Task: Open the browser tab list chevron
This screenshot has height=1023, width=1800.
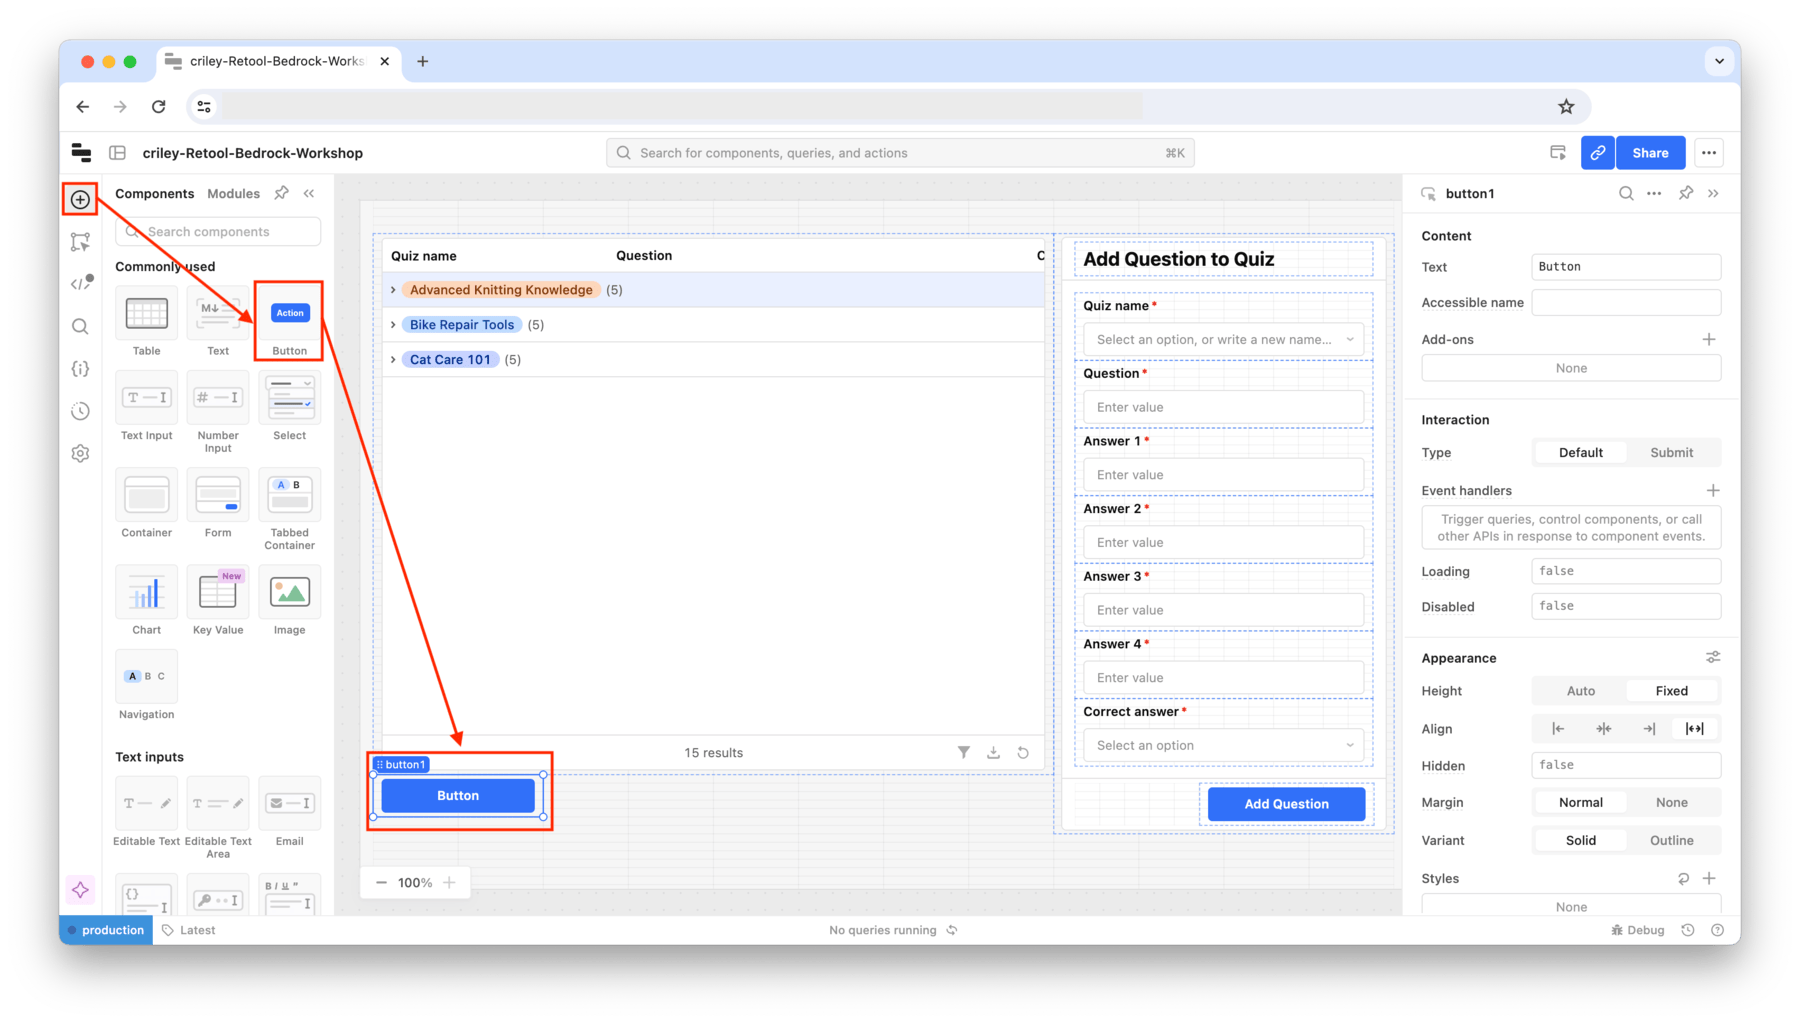Action: (x=1719, y=61)
